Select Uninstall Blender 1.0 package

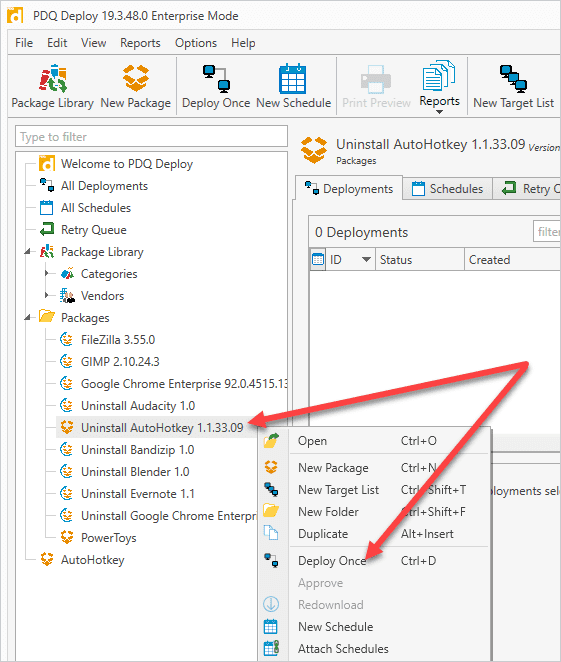coord(135,471)
